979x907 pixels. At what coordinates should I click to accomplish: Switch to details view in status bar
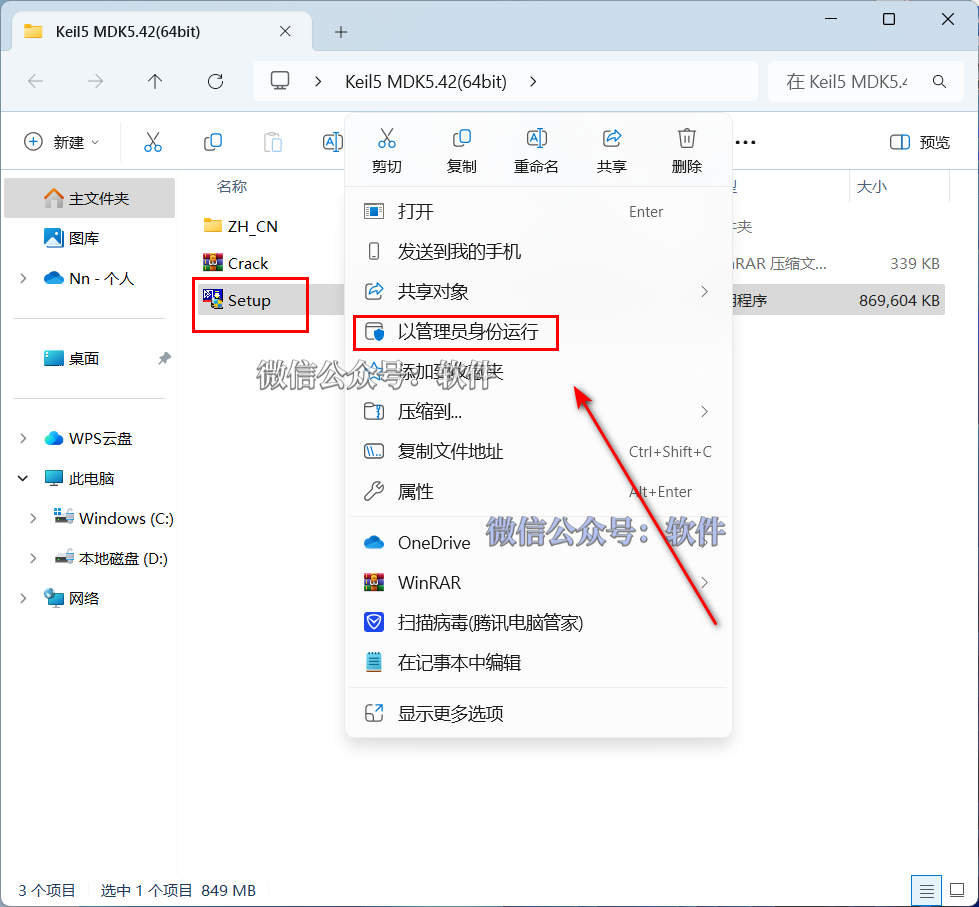coord(927,890)
